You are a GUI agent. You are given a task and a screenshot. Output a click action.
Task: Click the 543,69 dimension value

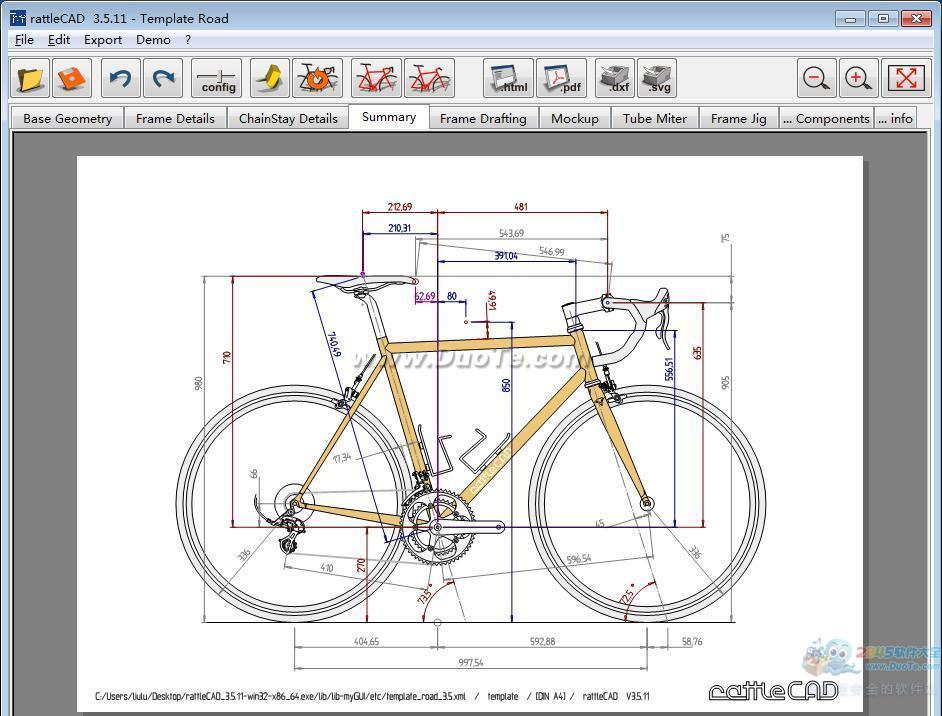point(511,233)
